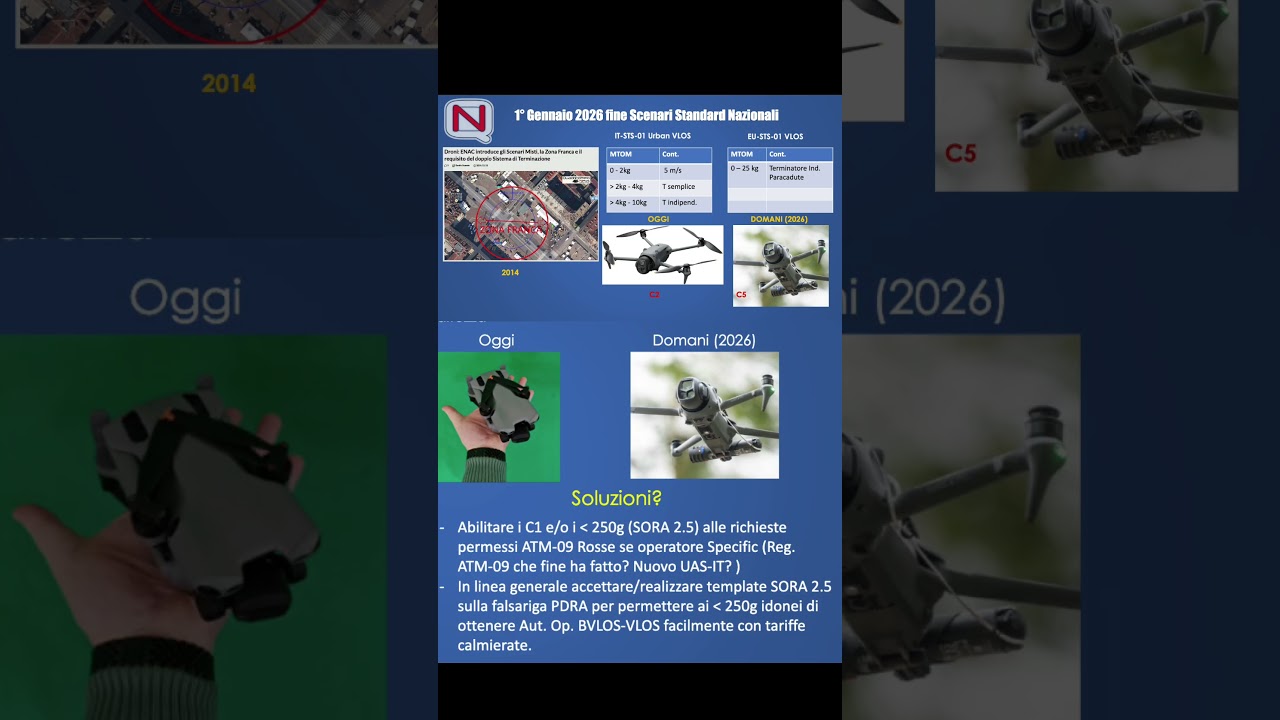
Task: Select the "5 m/s" table cell
Action: [685, 170]
